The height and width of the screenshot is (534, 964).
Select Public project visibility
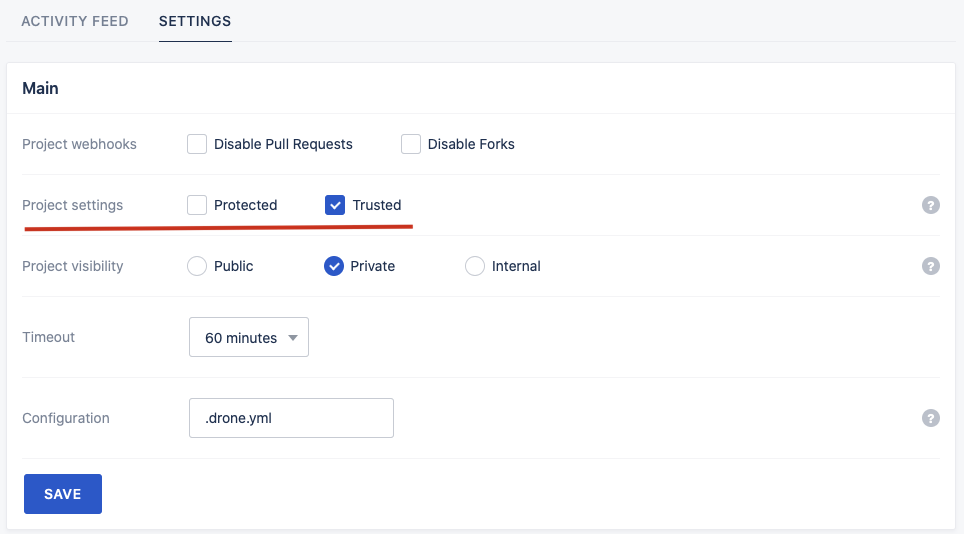pyautogui.click(x=197, y=266)
